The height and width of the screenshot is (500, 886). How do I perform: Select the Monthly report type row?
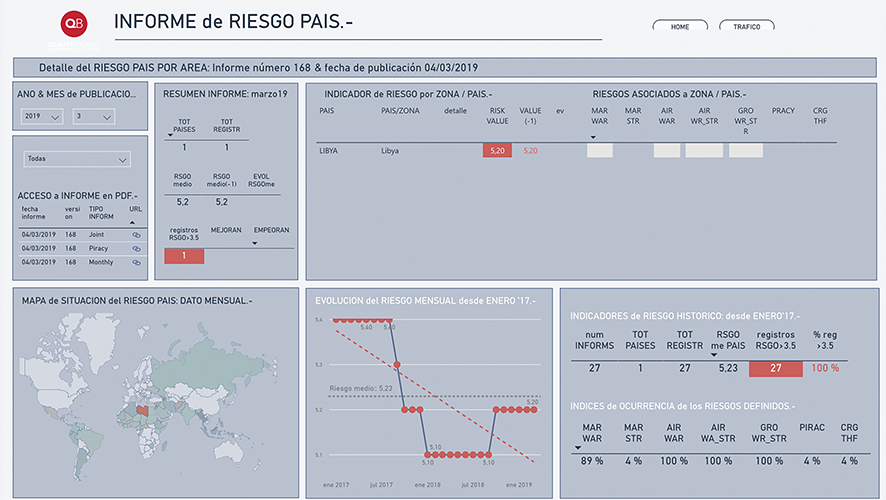pos(101,262)
